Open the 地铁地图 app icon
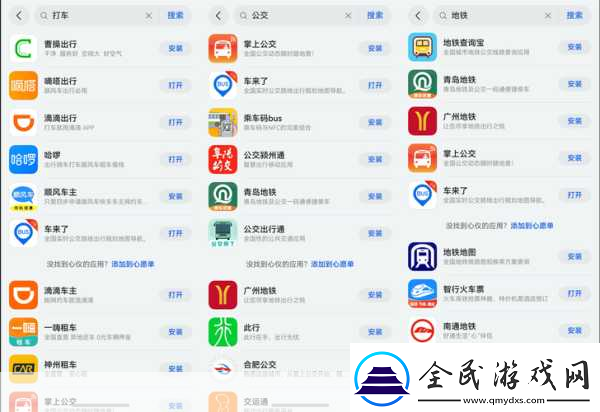600x412 pixels. 422,257
